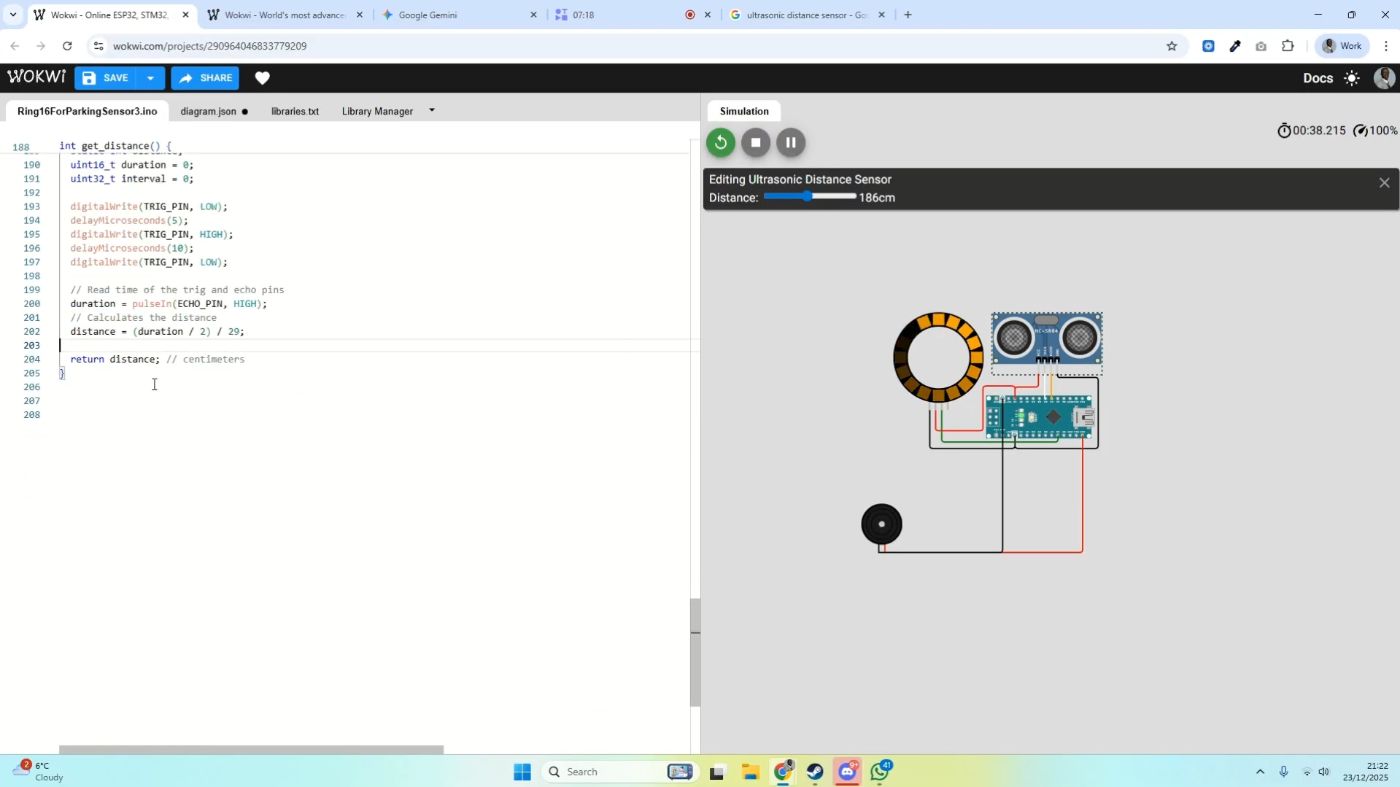
Task: Select the NeoPixel LED ring component
Action: (x=938, y=357)
